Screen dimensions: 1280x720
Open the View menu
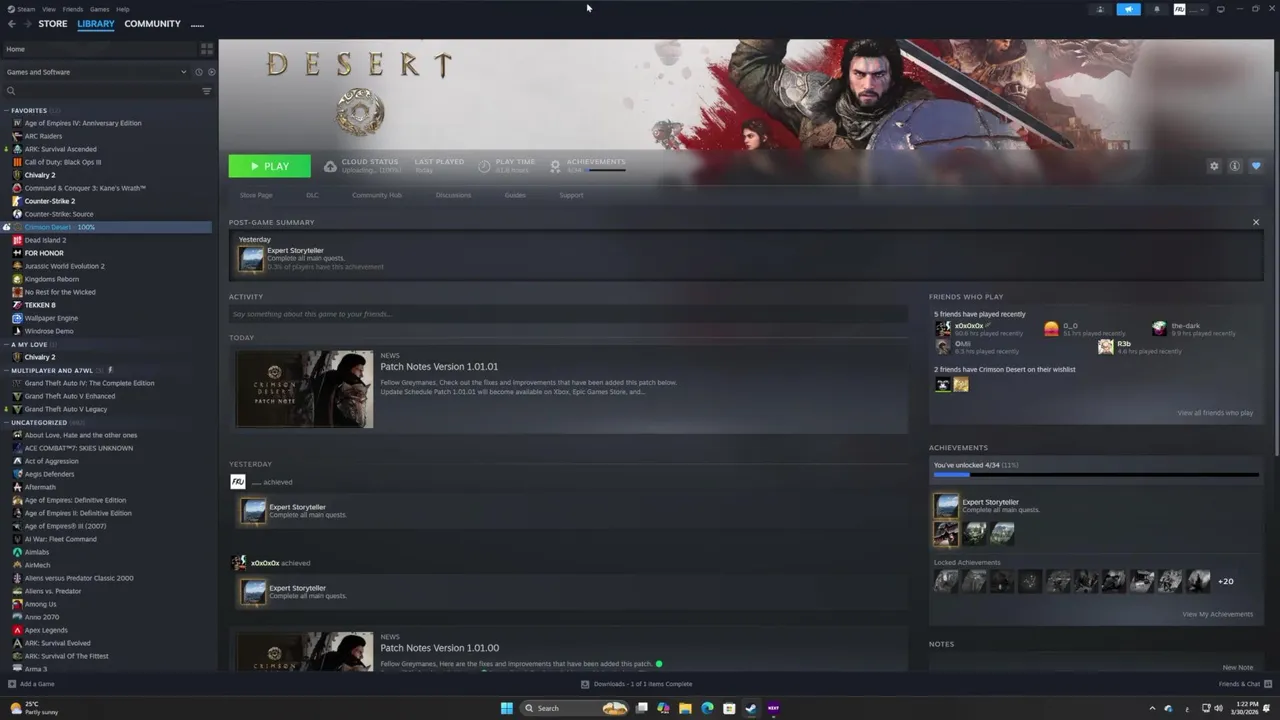point(49,9)
